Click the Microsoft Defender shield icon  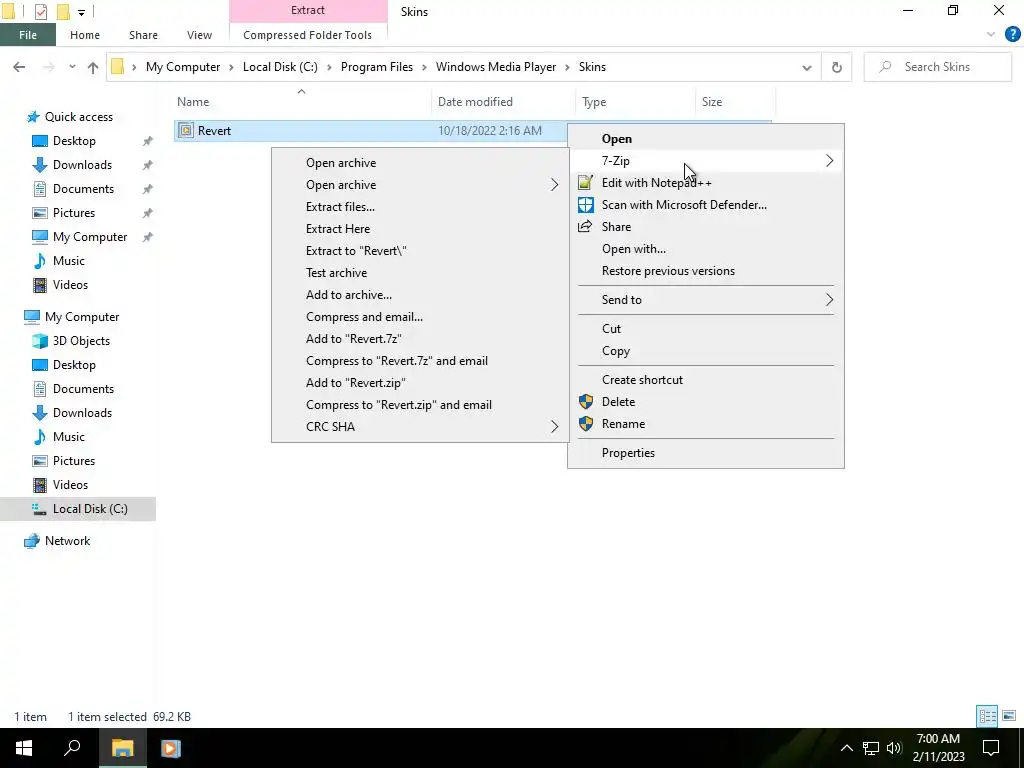(586, 205)
